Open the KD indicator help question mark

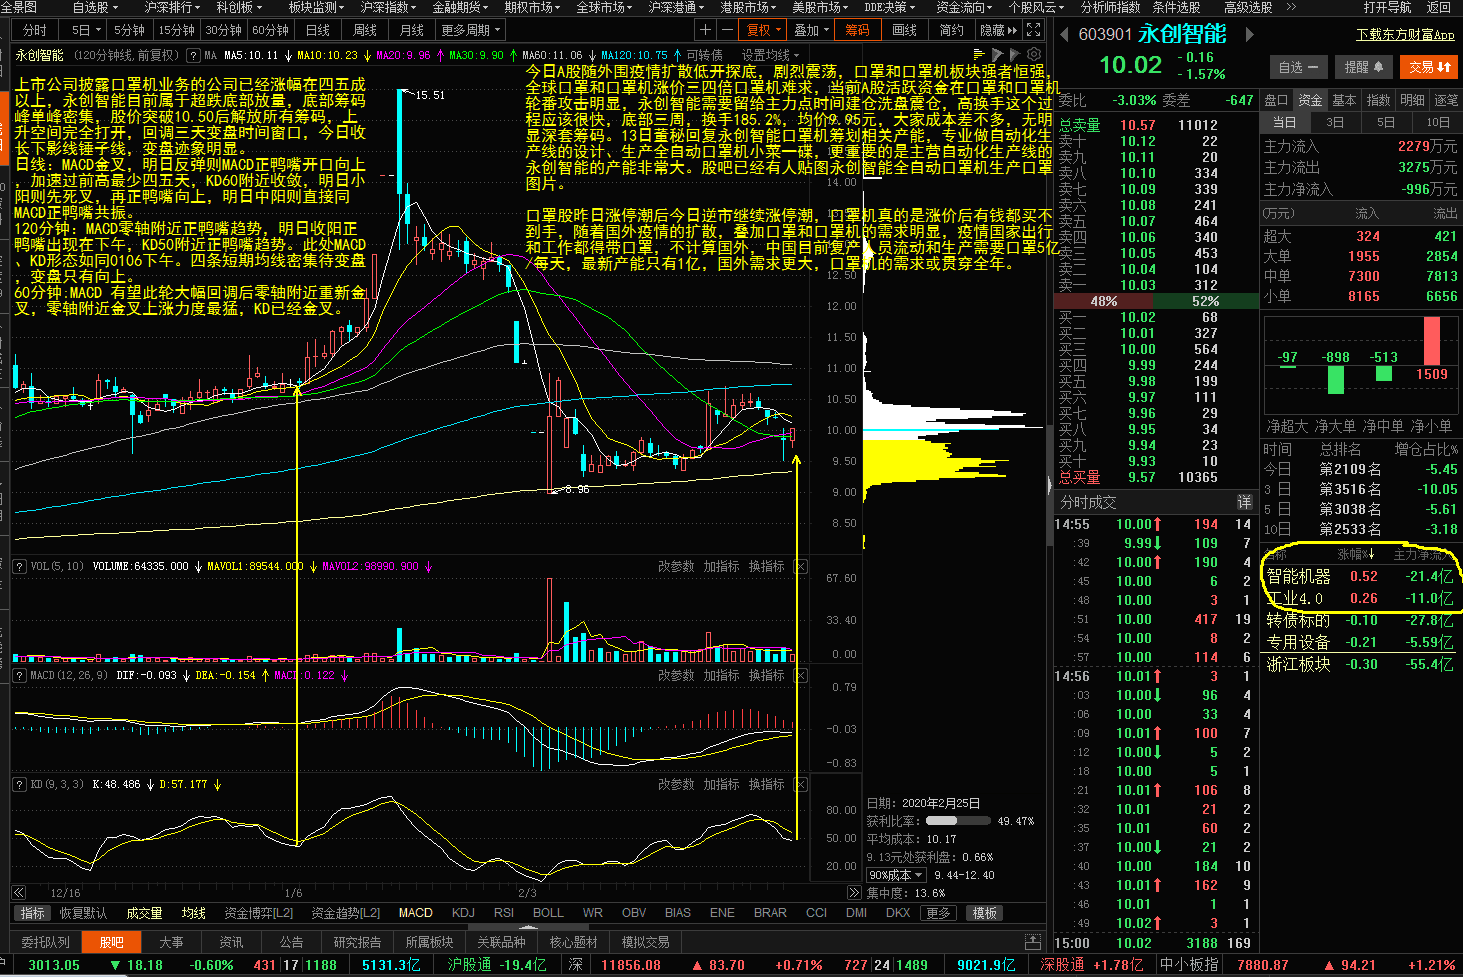tap(19, 784)
